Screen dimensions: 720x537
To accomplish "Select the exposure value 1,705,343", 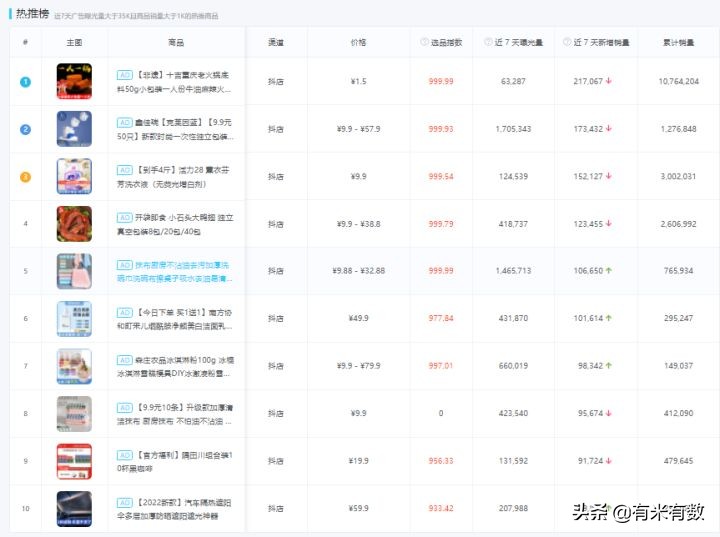I will tap(513, 129).
